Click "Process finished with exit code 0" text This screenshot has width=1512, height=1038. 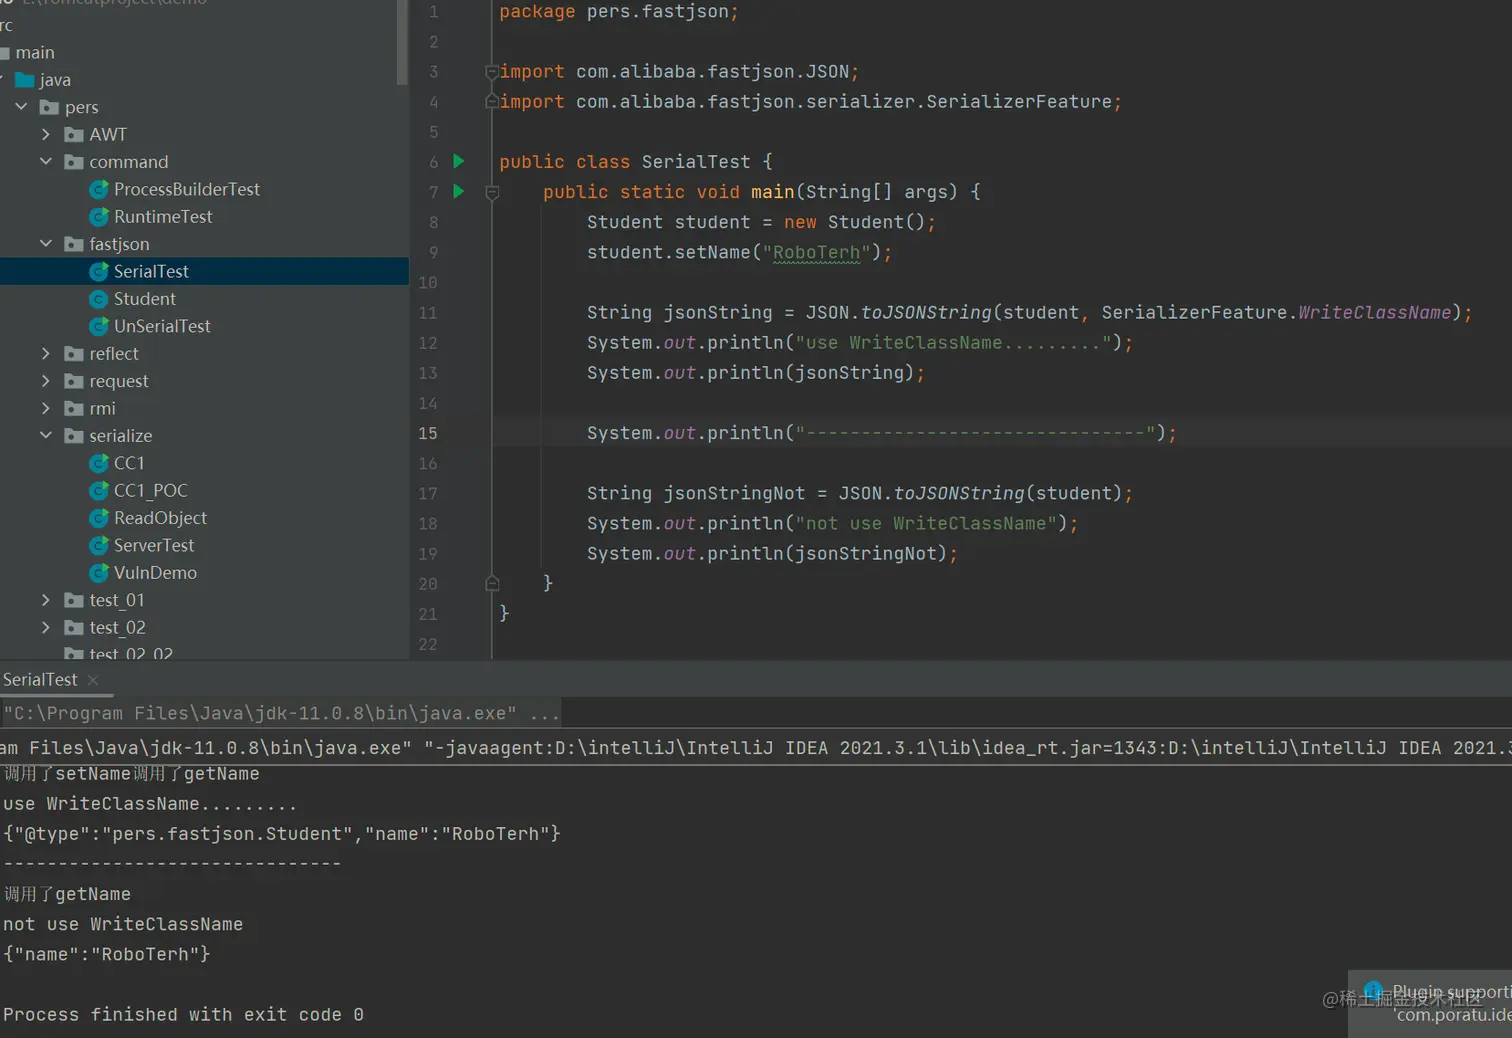tap(183, 1014)
